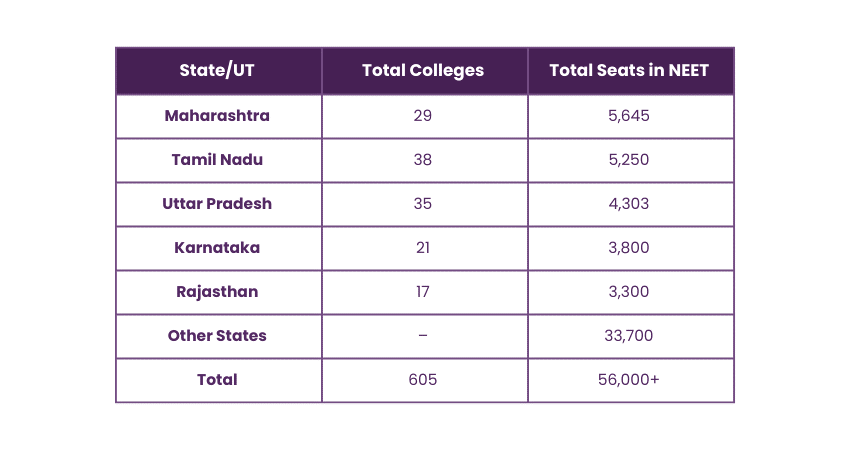This screenshot has width=850, height=450.
Task: Click the 5,645 seats cell
Action: point(629,115)
